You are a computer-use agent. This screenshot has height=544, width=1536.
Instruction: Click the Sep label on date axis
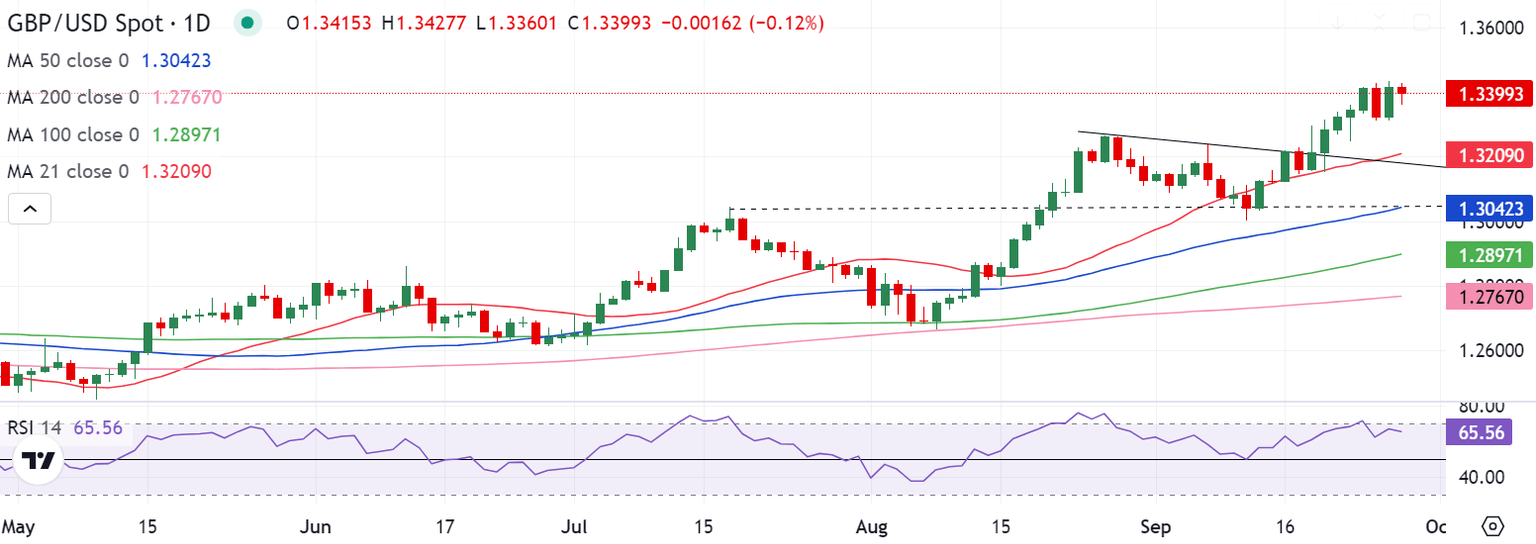click(x=1156, y=526)
